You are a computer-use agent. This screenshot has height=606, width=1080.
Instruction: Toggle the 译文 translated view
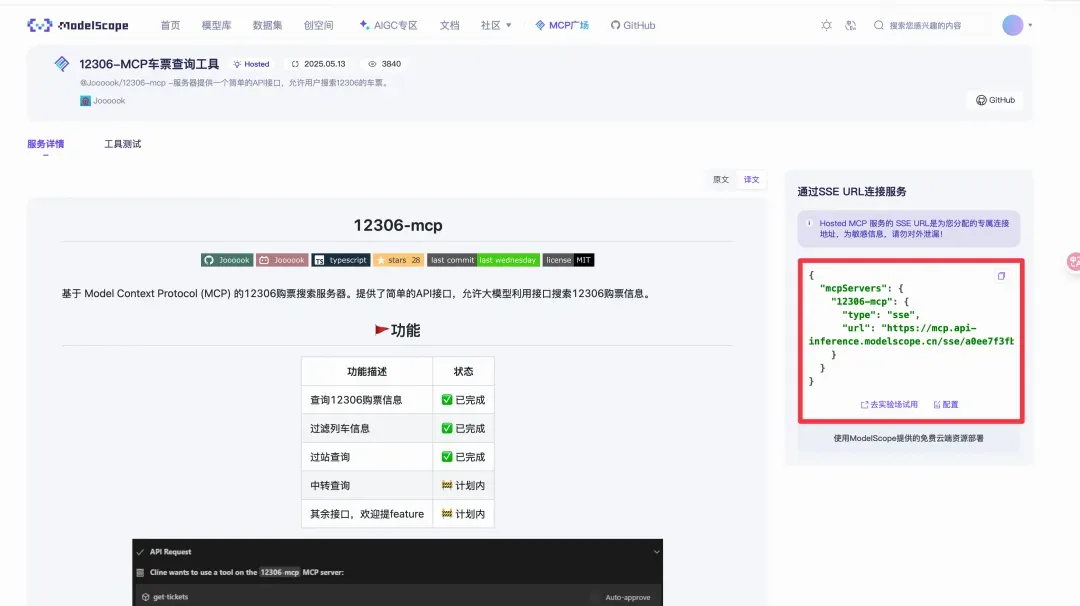coord(751,180)
